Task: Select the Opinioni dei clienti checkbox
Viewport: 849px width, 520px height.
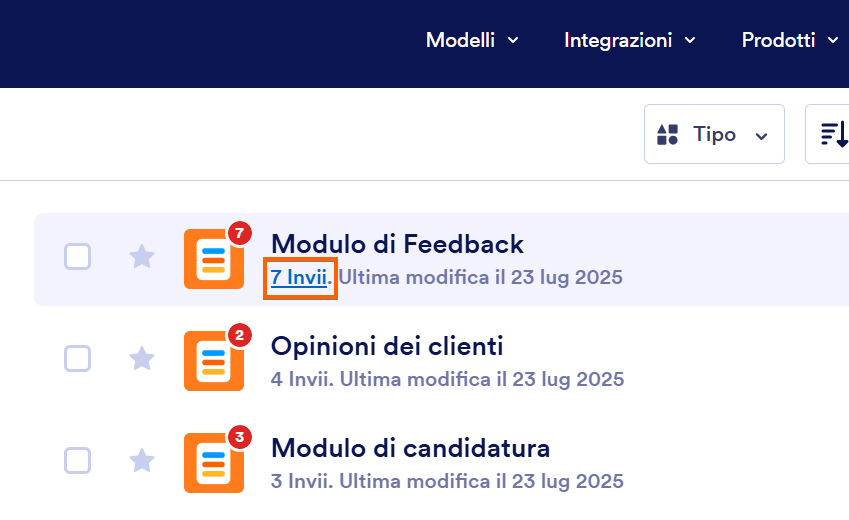Action: pos(77,358)
